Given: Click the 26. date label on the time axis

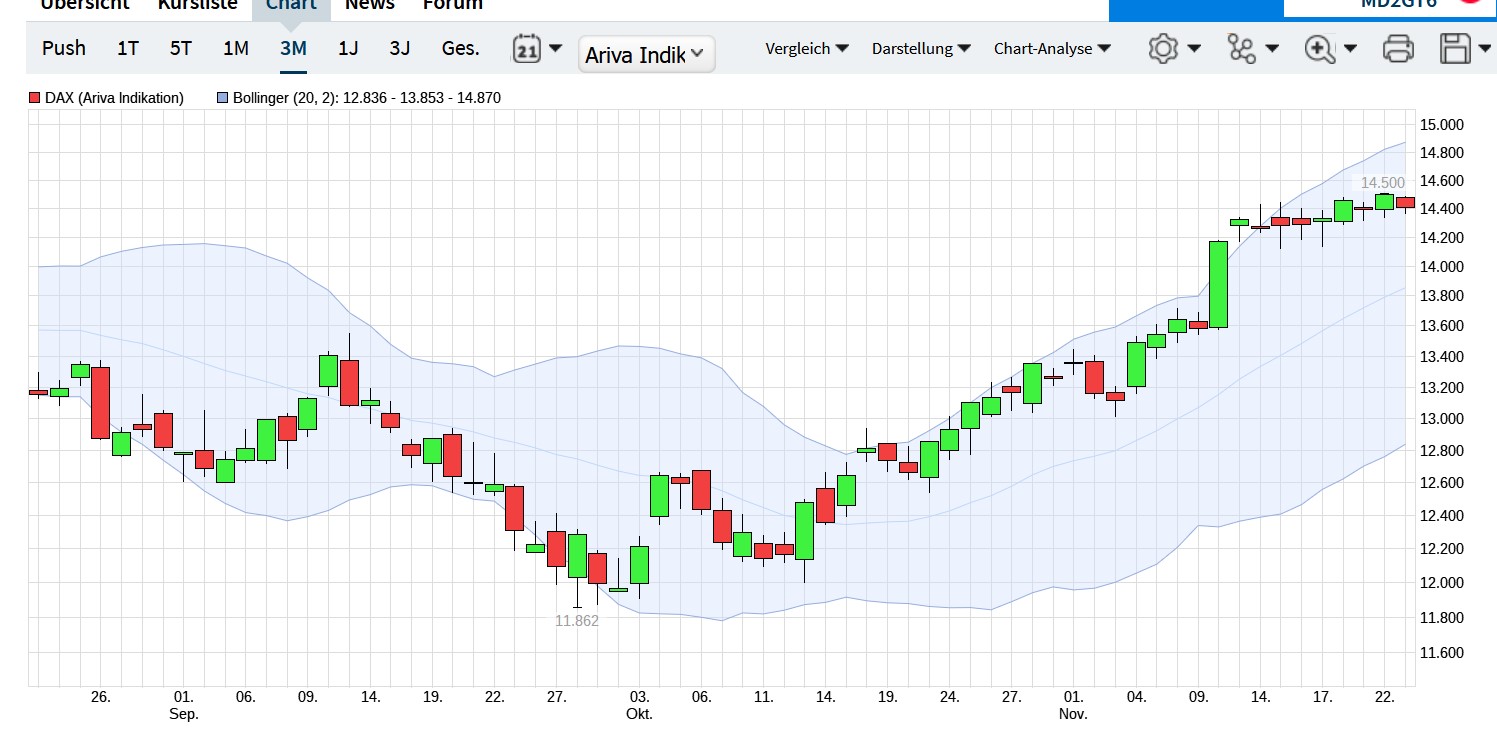Looking at the screenshot, I should tap(101, 697).
